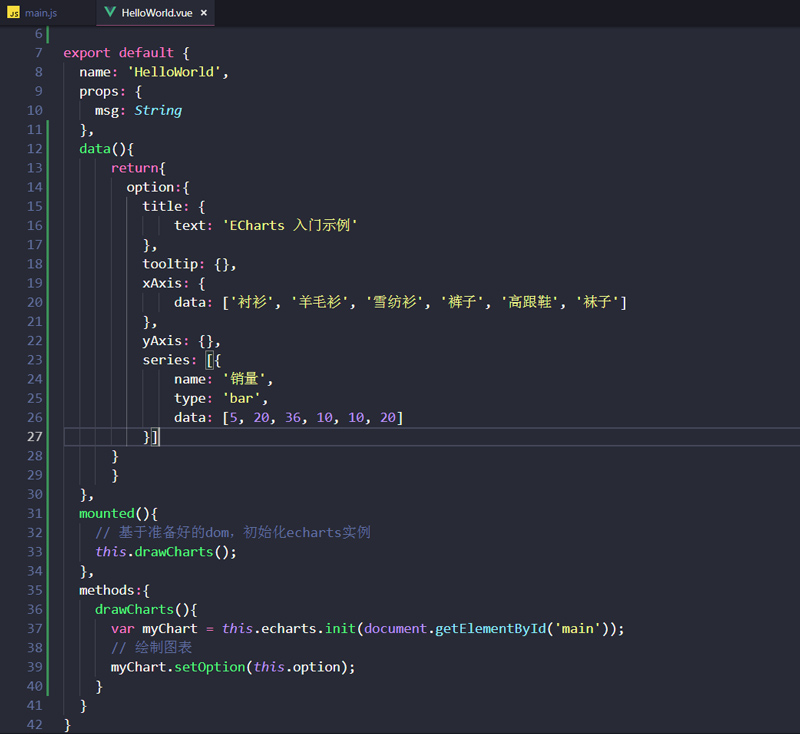Click 'data' method name on line 12

(95, 149)
